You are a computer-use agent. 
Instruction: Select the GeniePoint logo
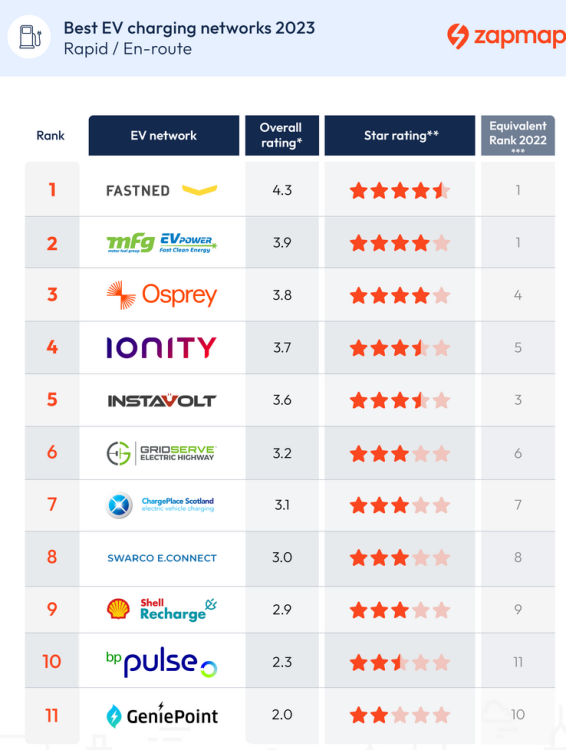pyautogui.click(x=162, y=715)
